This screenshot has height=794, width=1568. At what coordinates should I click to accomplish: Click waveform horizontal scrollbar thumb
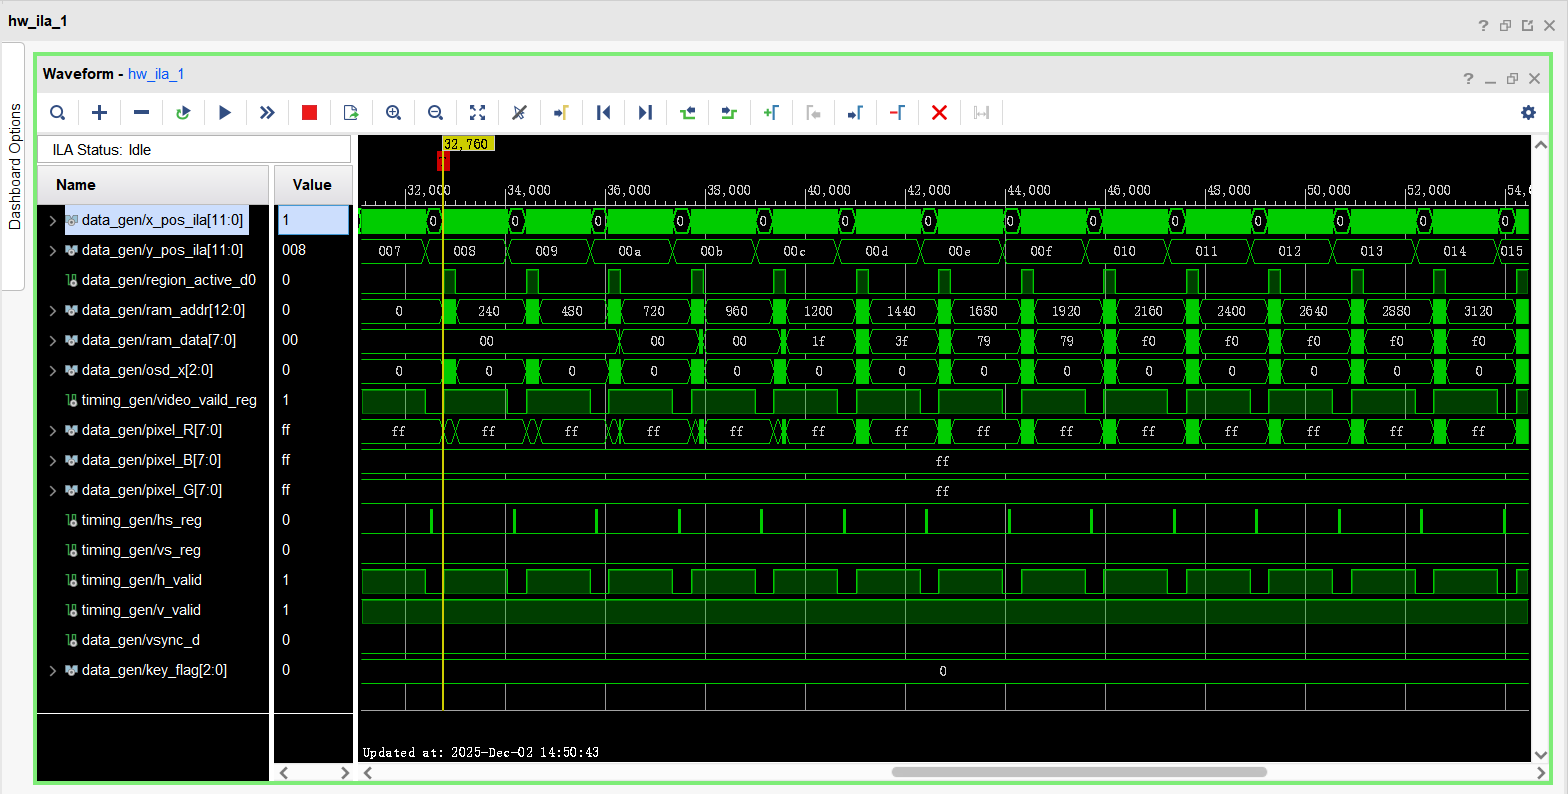click(1079, 772)
